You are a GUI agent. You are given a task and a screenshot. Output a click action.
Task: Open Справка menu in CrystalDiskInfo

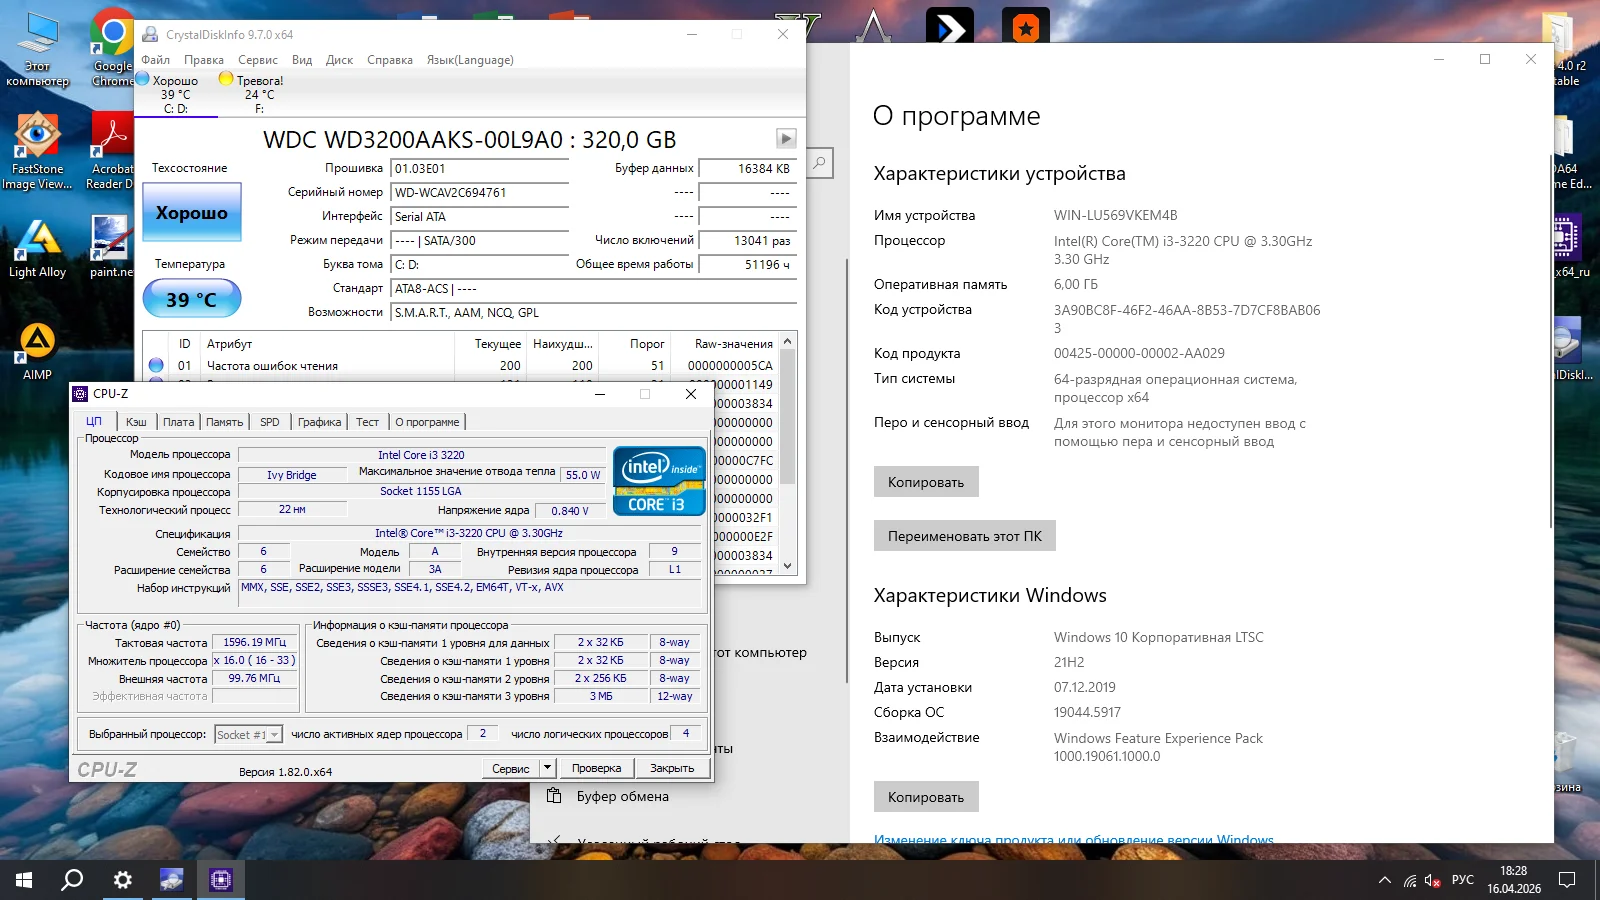click(390, 60)
